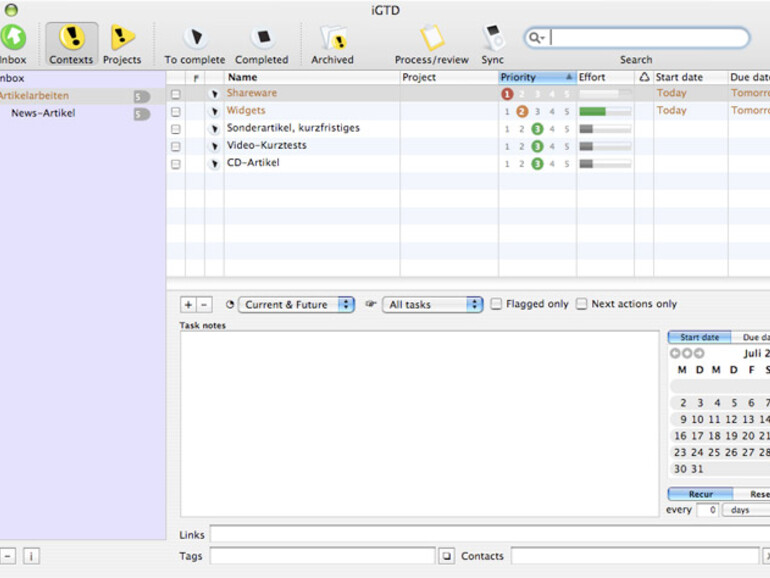Select the Recur tab

[x=700, y=494]
